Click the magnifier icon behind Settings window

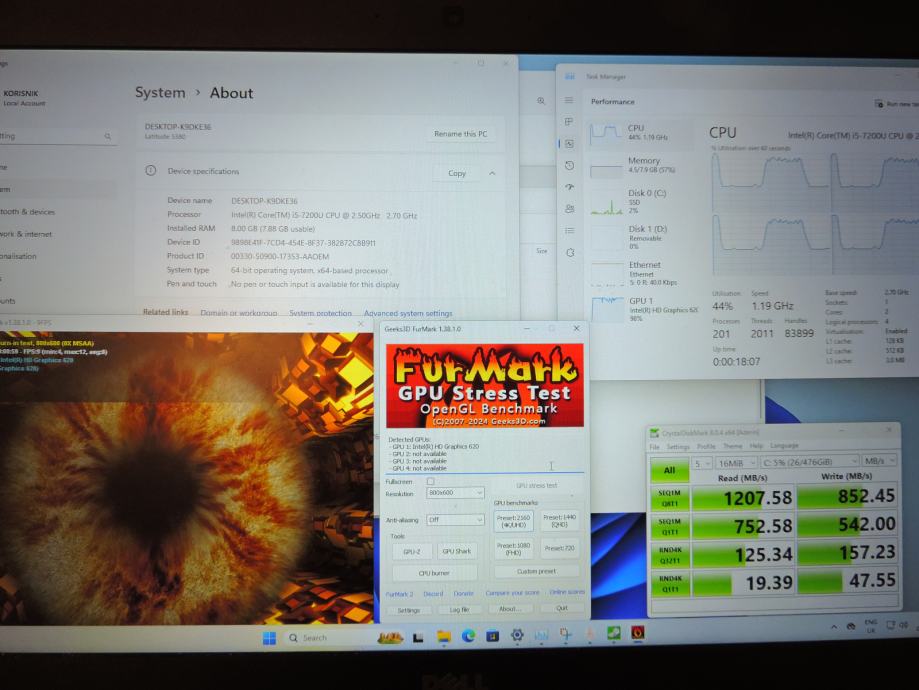[x=541, y=101]
